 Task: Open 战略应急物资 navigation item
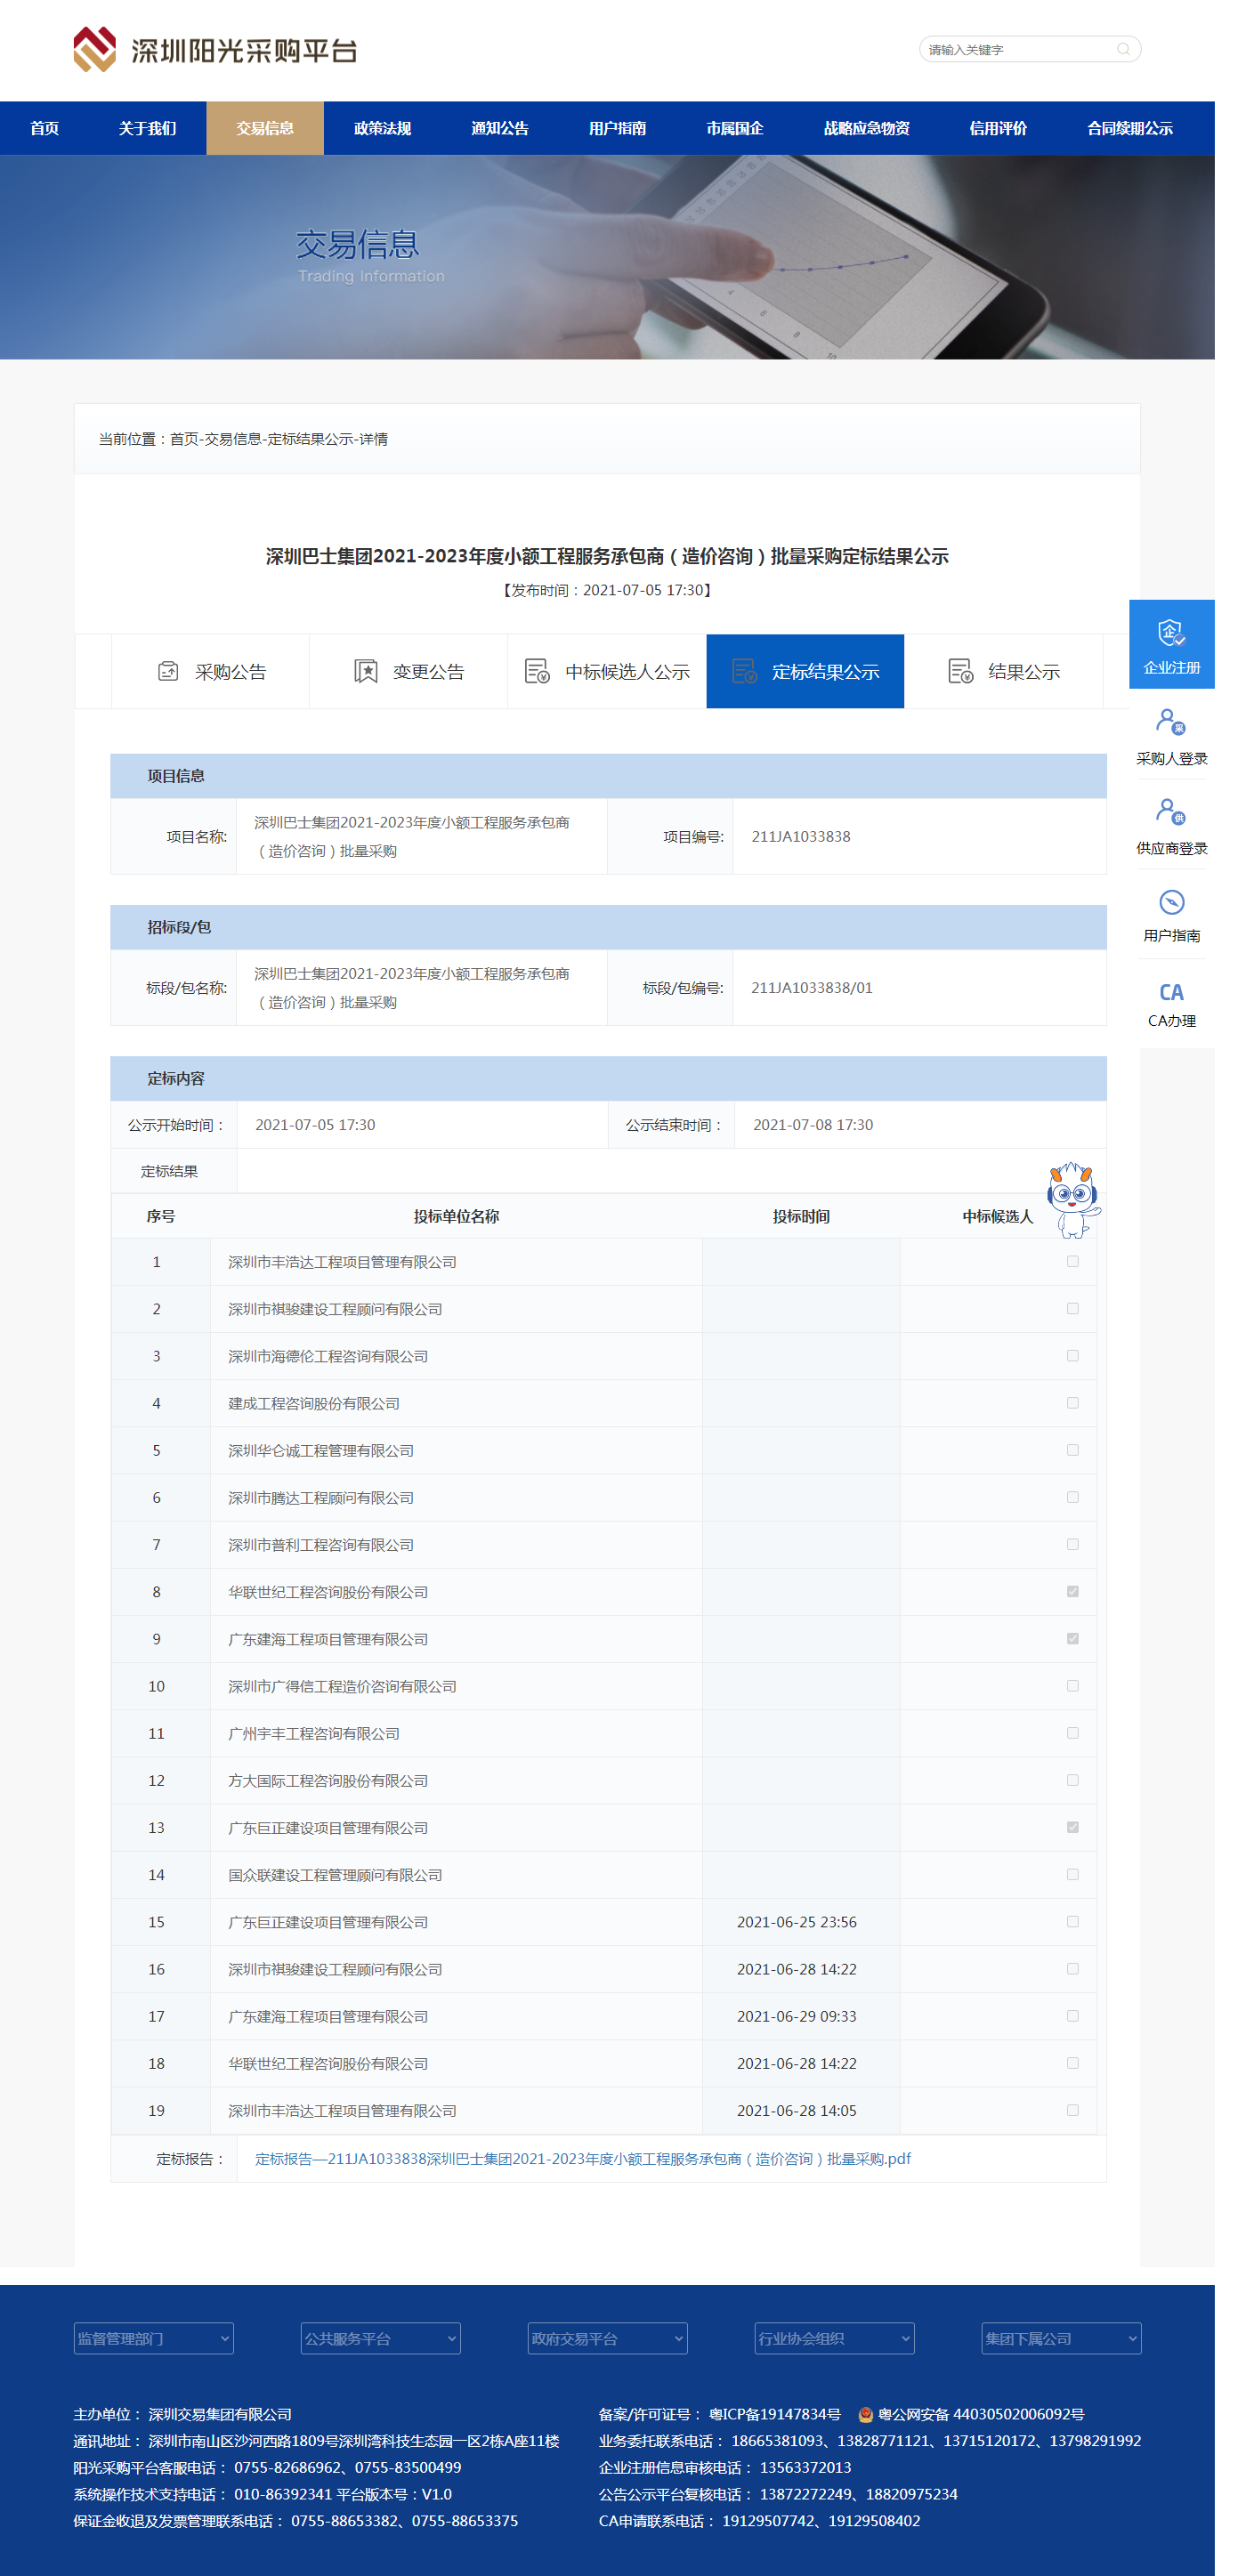[866, 128]
